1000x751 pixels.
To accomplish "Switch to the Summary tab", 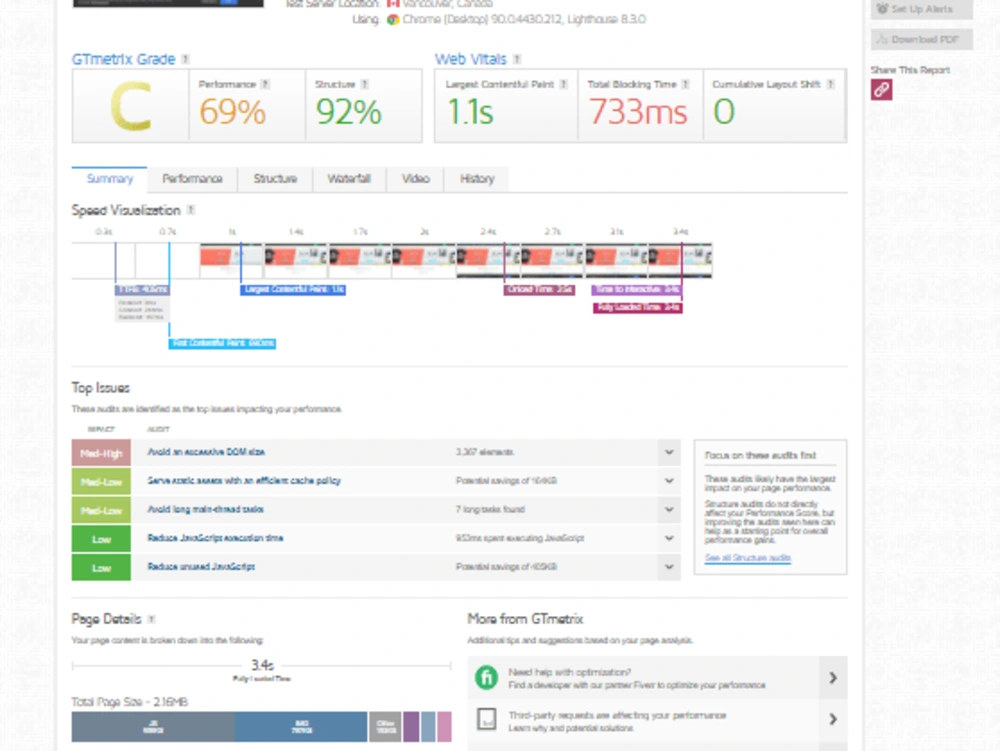I will tap(110, 179).
